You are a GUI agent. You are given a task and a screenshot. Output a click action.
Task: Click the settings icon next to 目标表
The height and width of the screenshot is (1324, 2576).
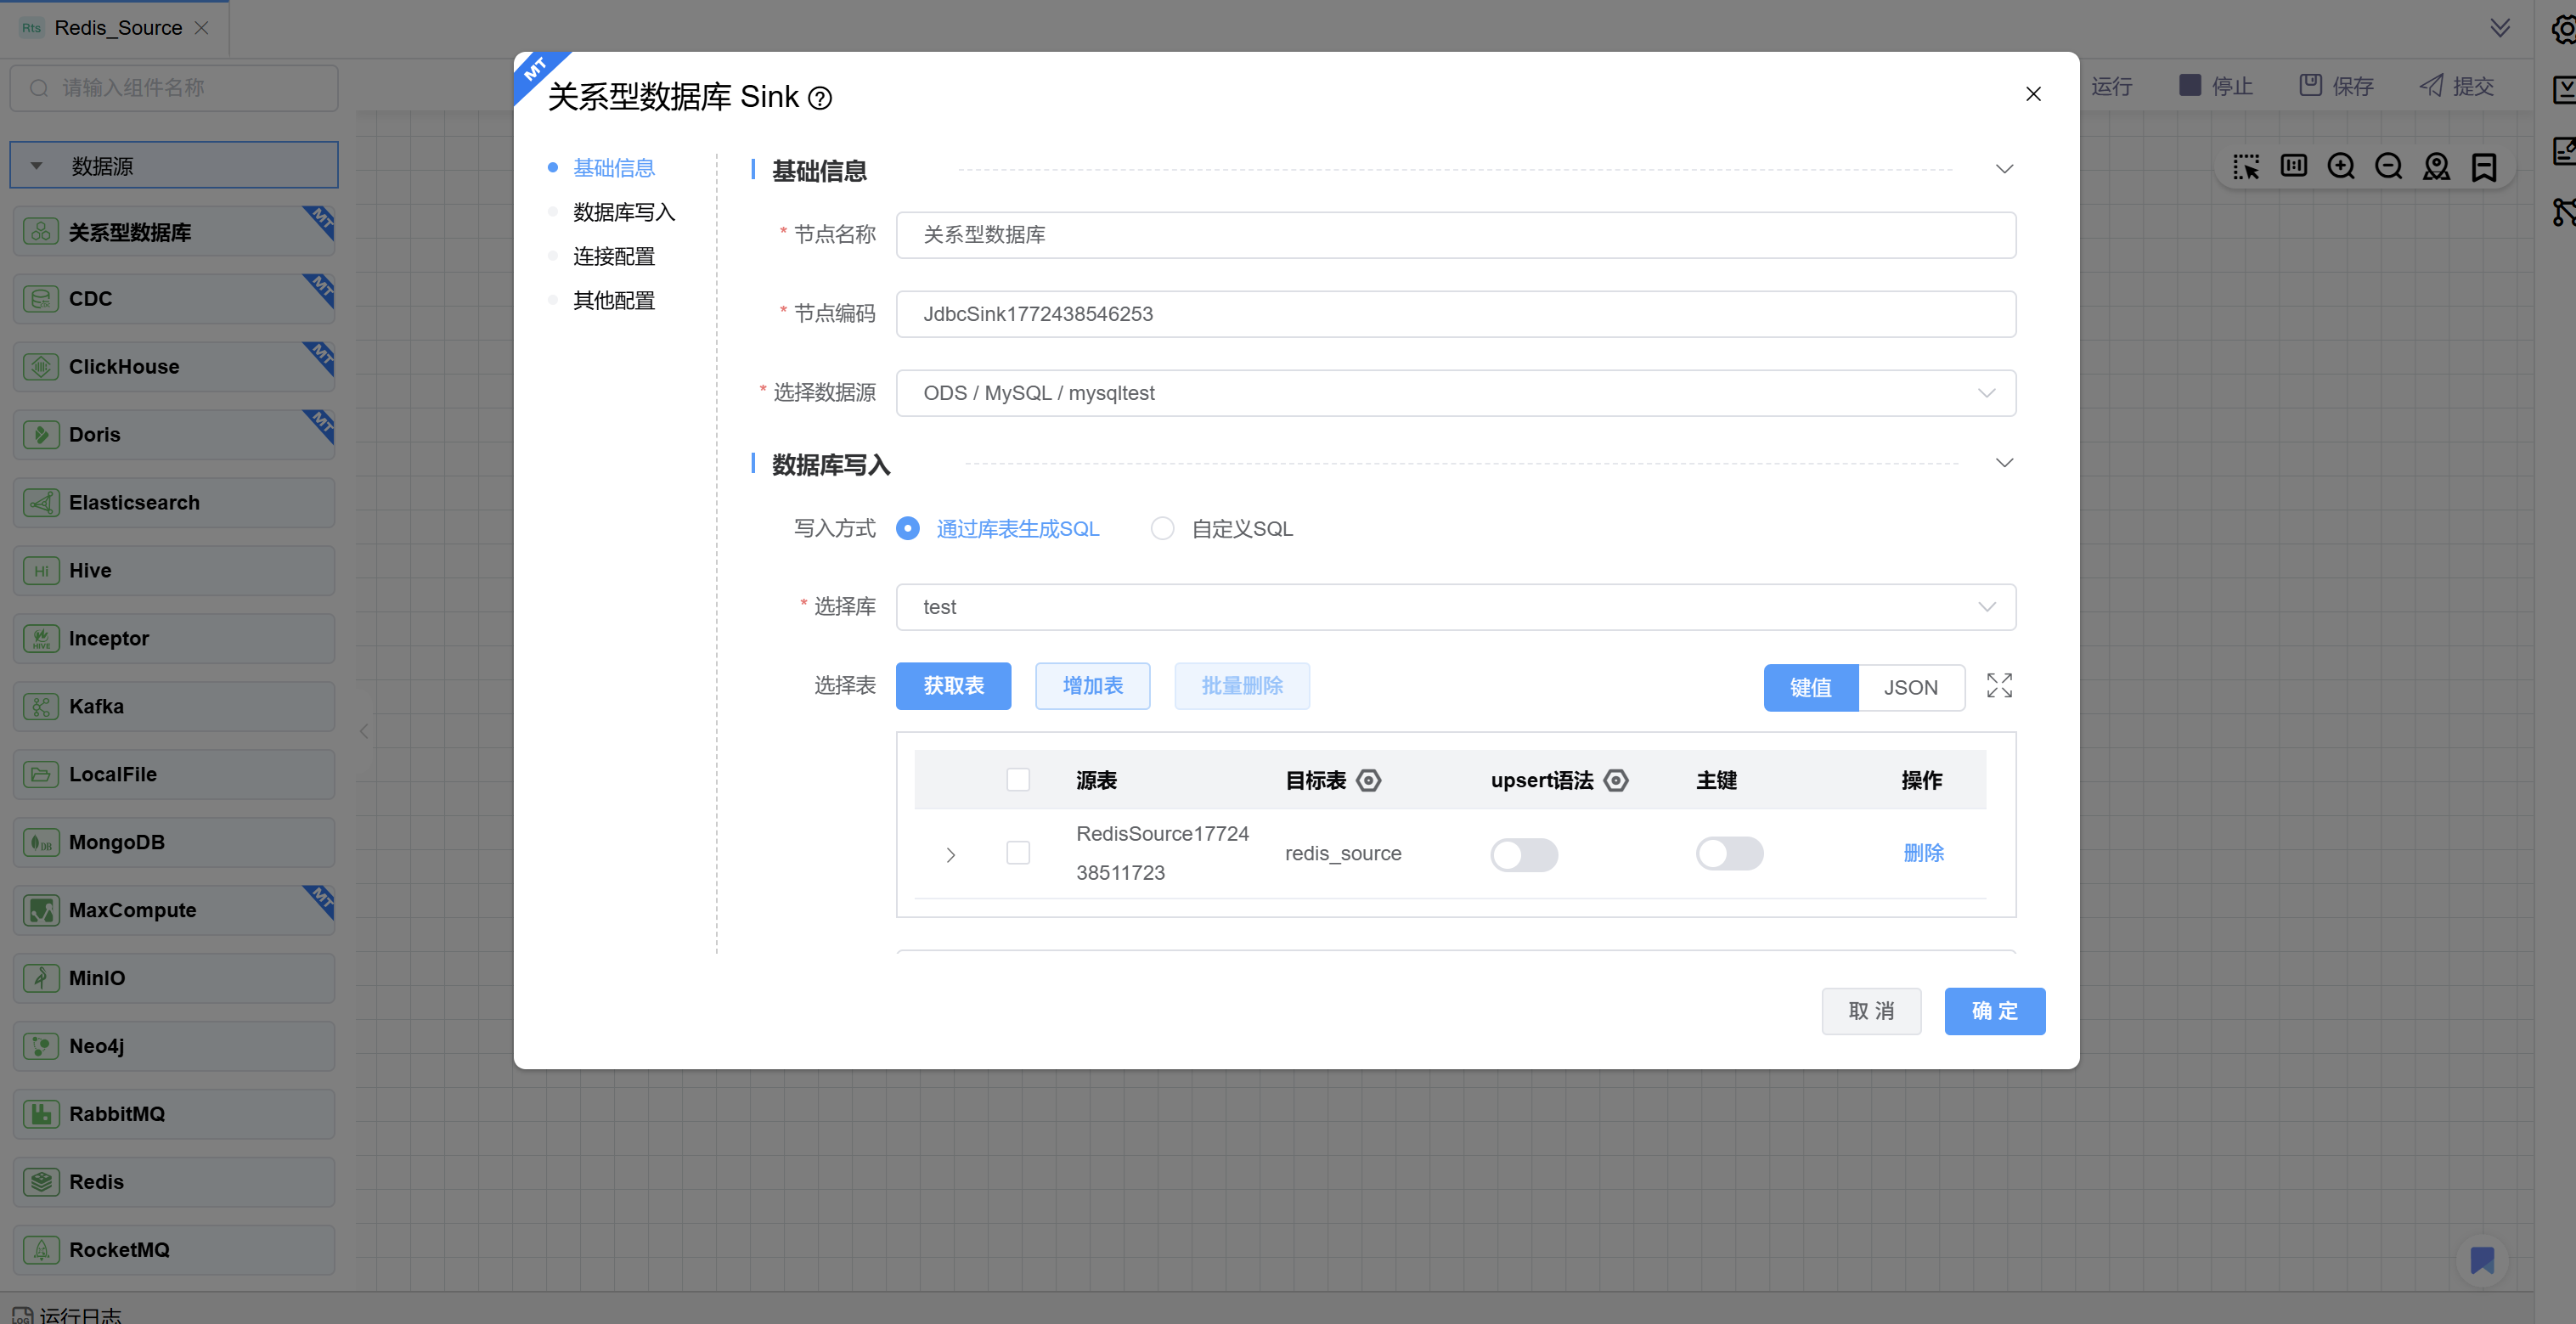pyautogui.click(x=1369, y=780)
